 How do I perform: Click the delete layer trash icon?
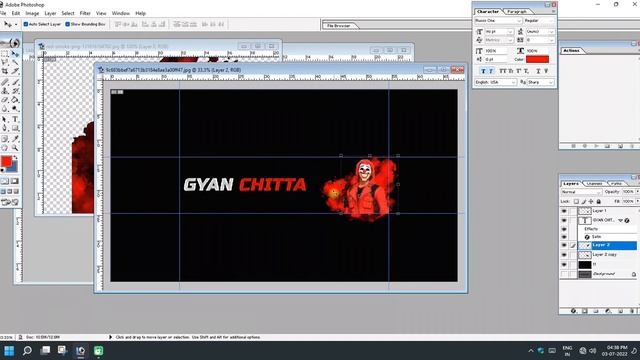pyautogui.click(x=632, y=311)
